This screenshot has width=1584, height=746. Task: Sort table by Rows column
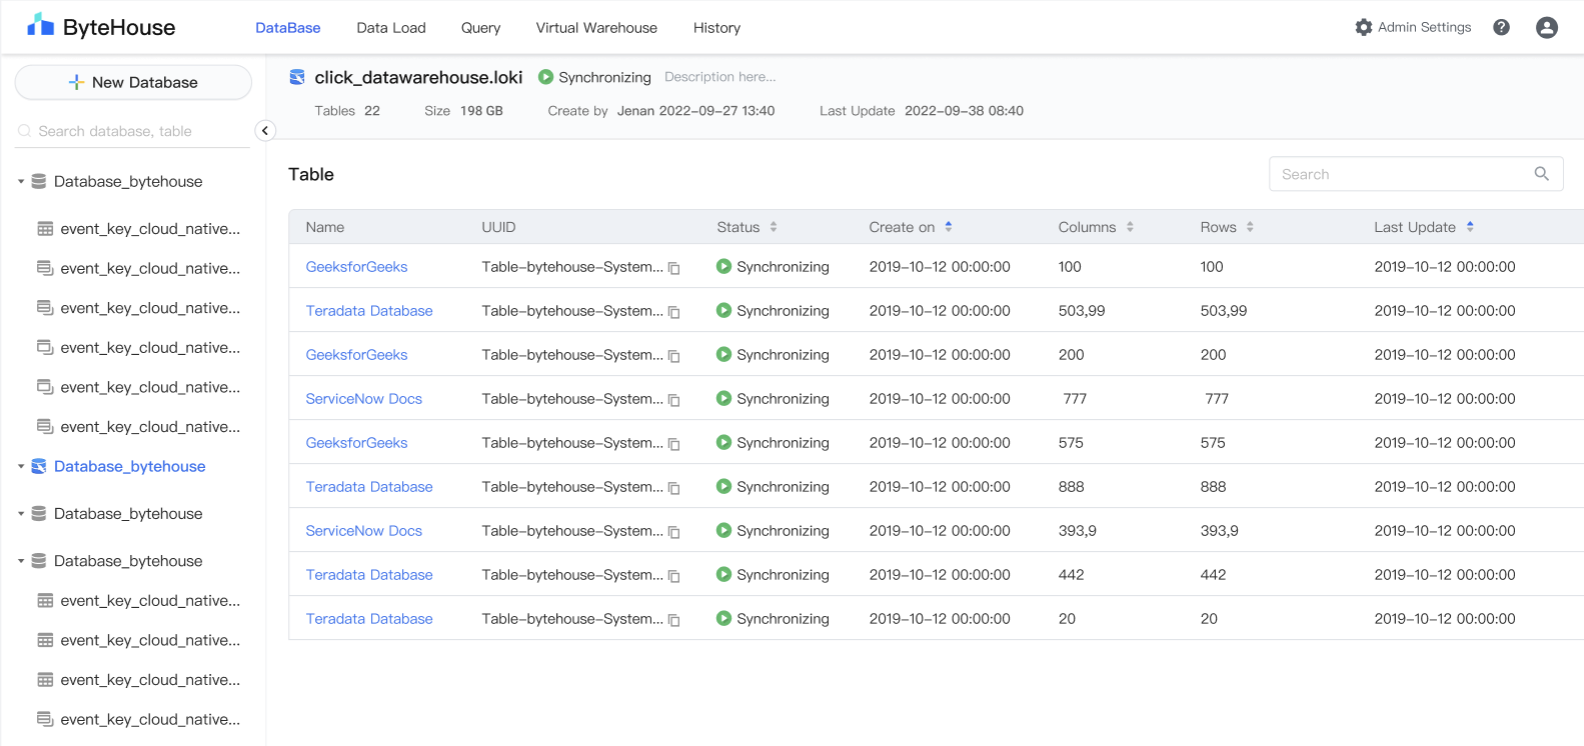pos(1250,227)
